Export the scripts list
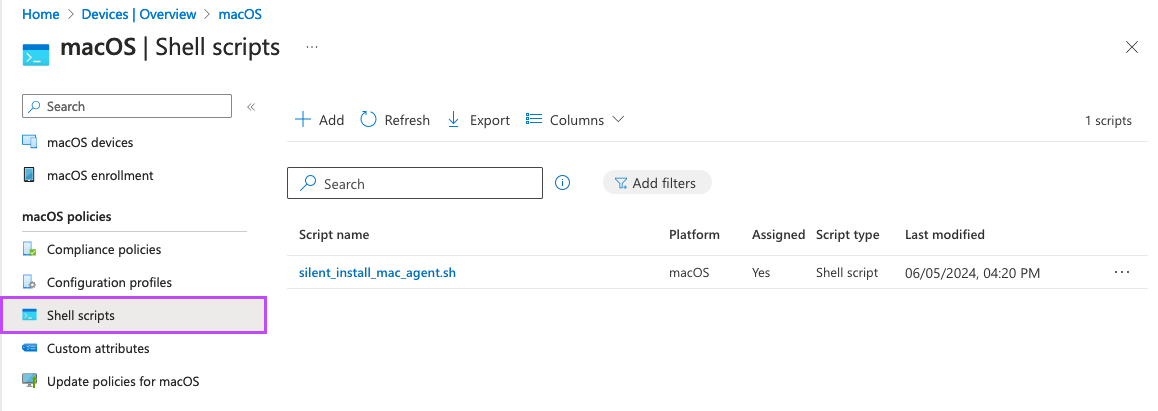The height and width of the screenshot is (411, 1158). pyautogui.click(x=478, y=120)
